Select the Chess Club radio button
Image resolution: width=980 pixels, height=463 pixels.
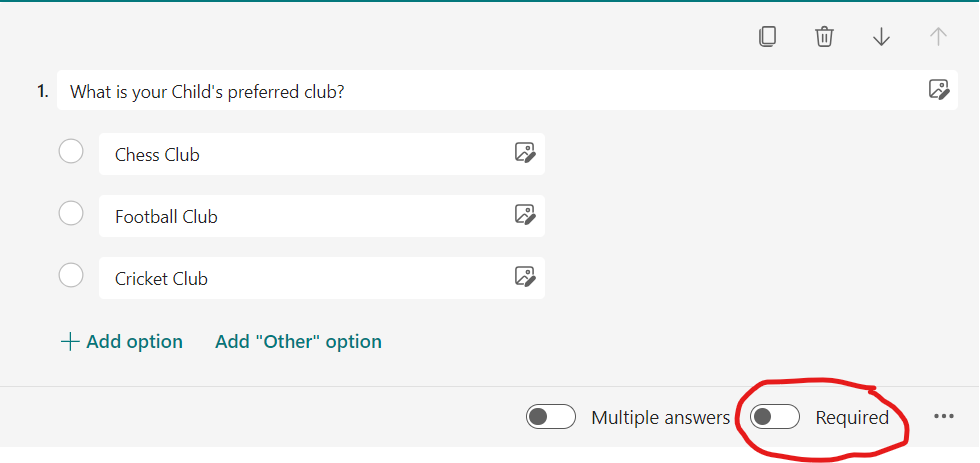point(71,152)
